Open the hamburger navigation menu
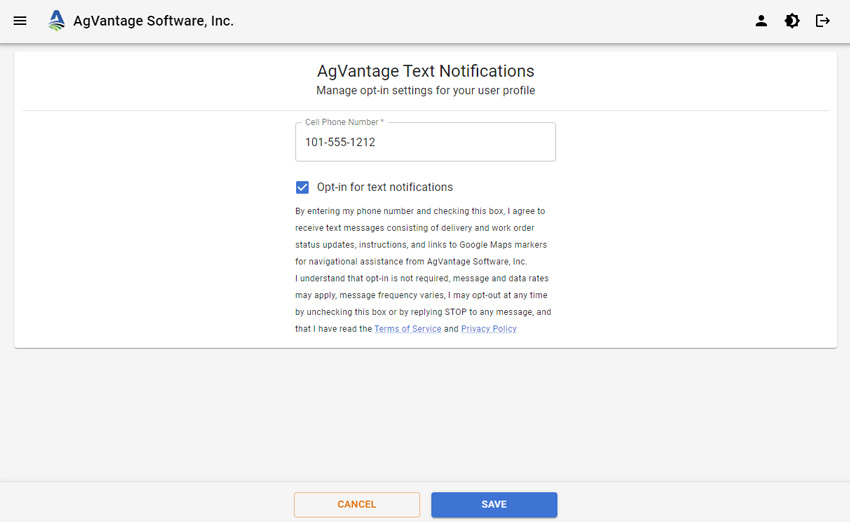 20,21
